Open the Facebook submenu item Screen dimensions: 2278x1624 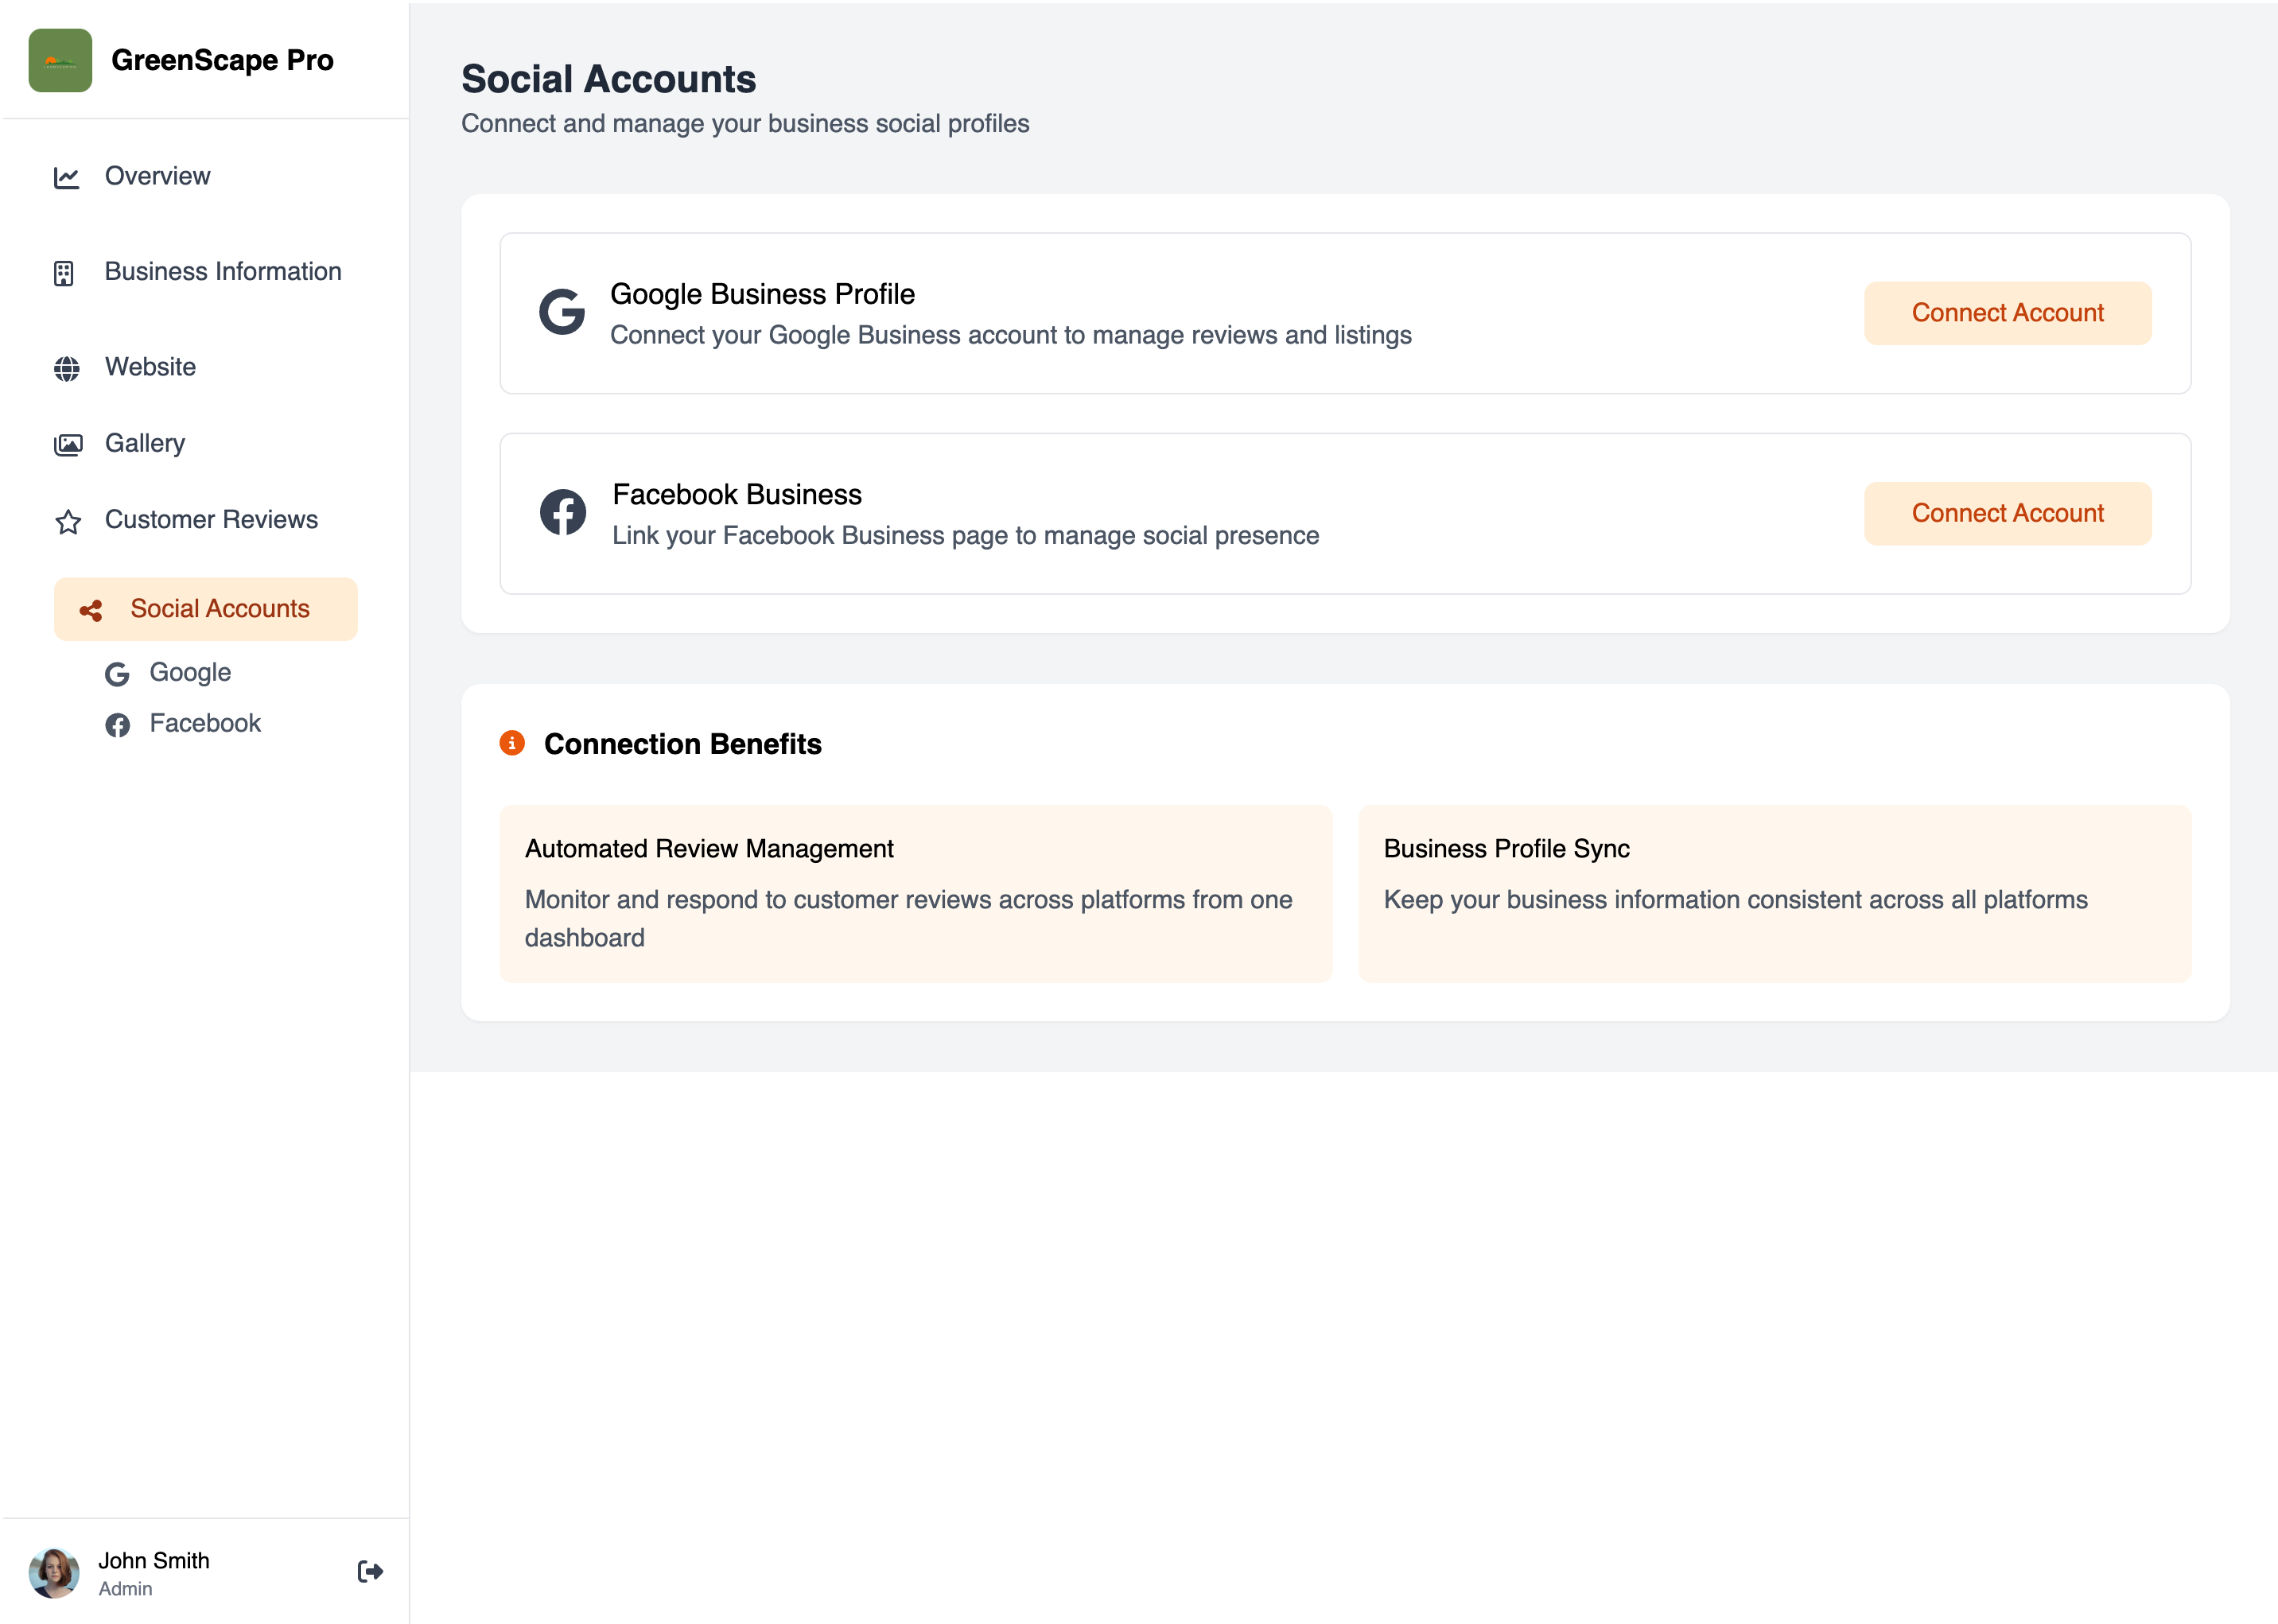205,723
